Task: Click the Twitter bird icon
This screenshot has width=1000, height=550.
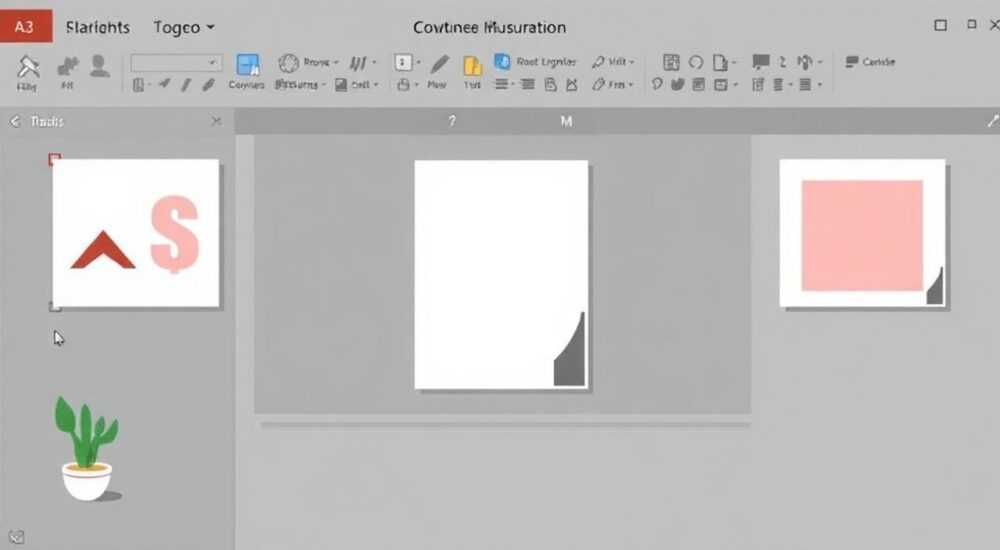Action: [x=677, y=84]
